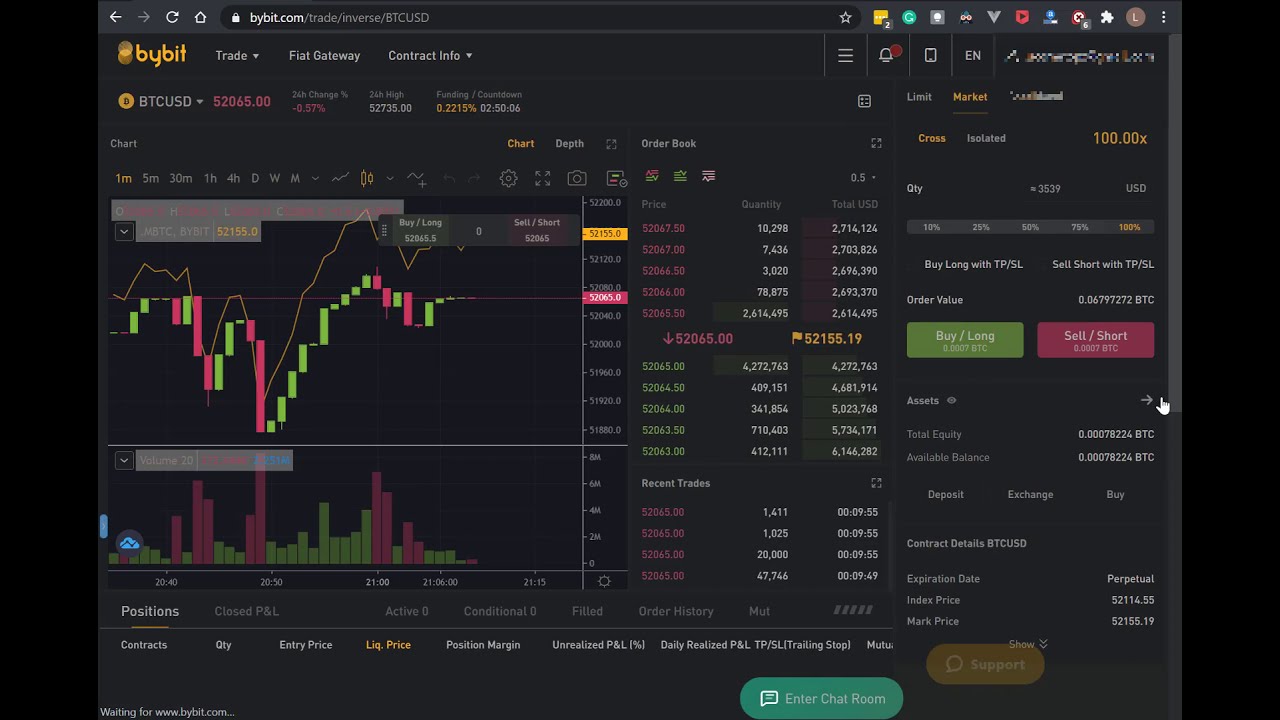Expand the Order Book panel

click(x=876, y=144)
